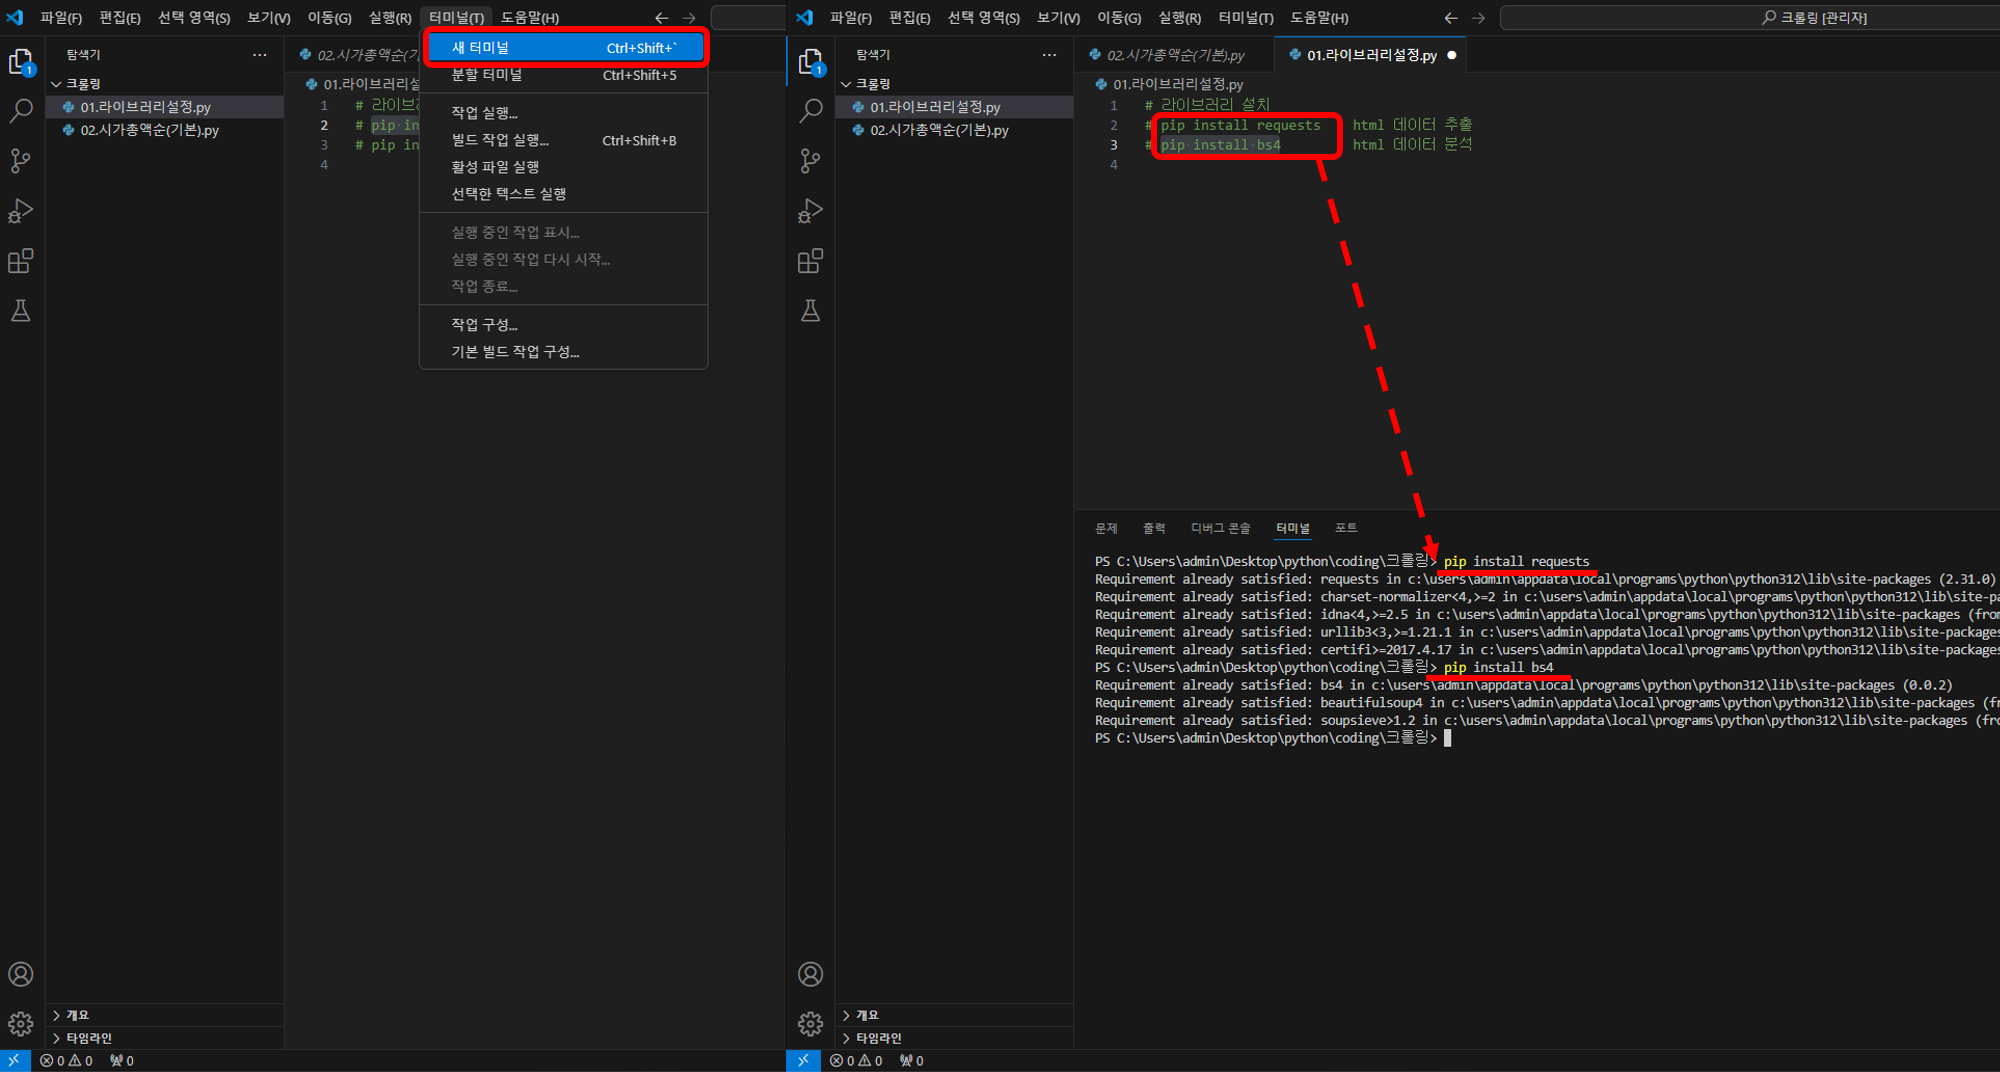Go back arrow in left window title bar
2000x1072 pixels.
[x=661, y=18]
